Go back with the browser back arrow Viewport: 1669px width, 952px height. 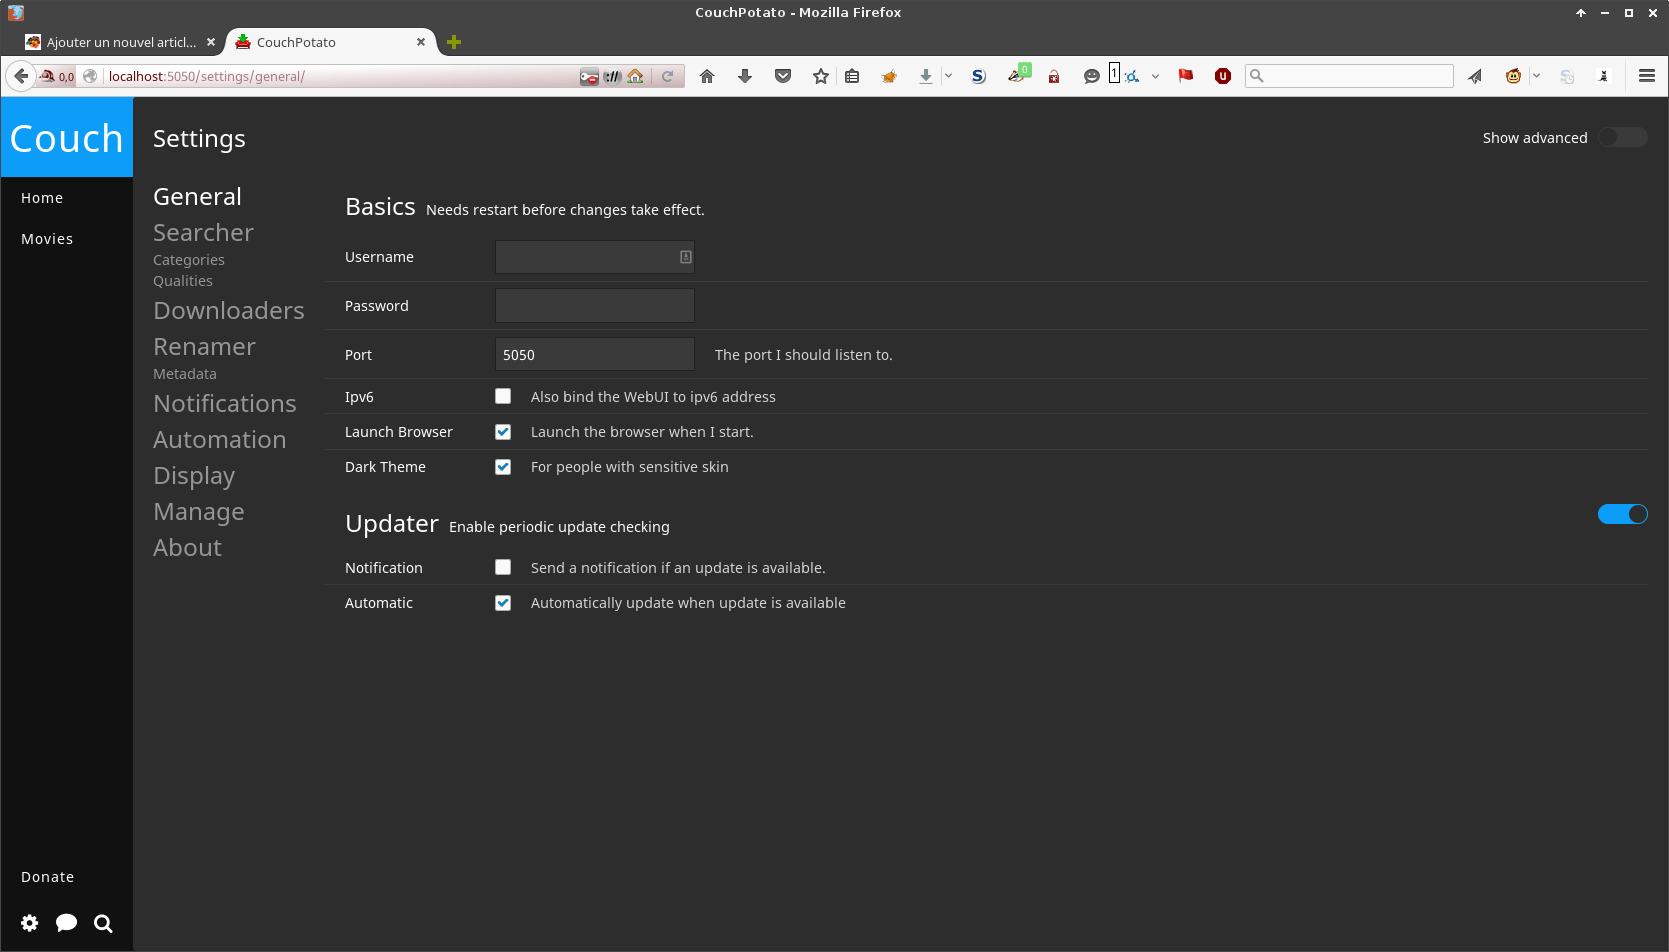point(21,76)
